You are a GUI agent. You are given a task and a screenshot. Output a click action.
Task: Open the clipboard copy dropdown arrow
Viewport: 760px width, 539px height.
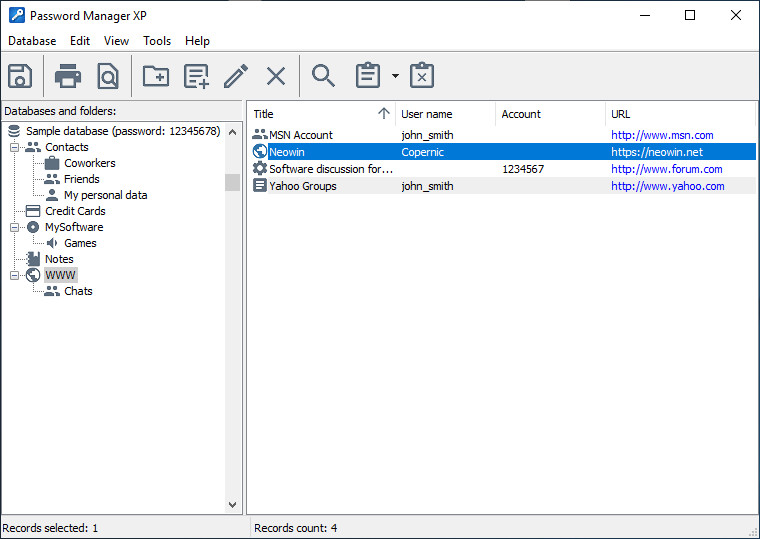395,76
